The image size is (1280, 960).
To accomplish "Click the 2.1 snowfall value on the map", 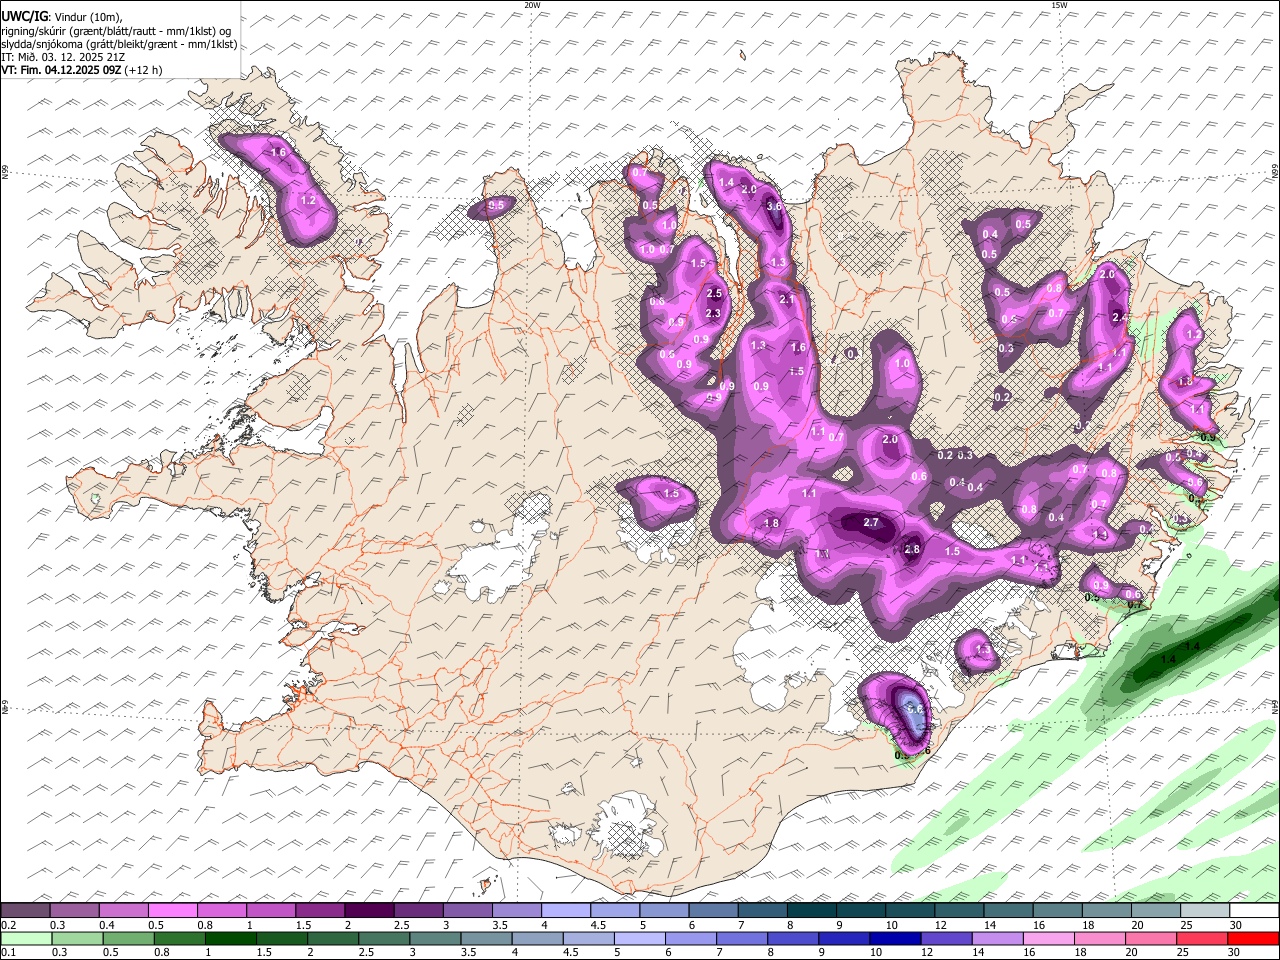I will [x=786, y=299].
